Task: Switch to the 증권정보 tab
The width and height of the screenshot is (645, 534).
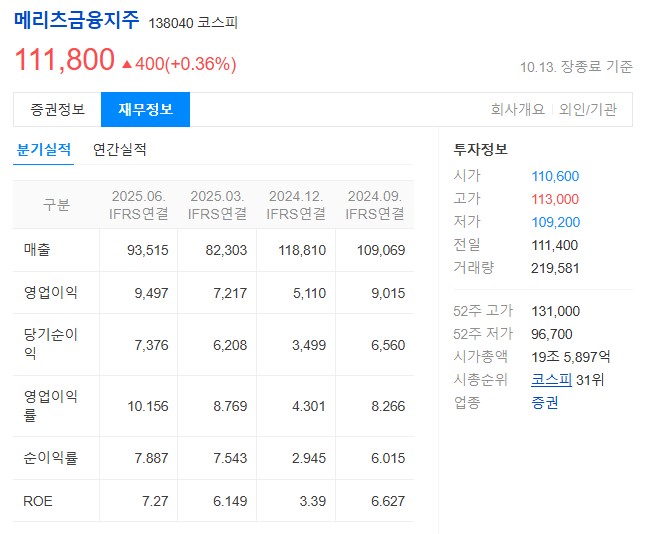Action: coord(57,109)
